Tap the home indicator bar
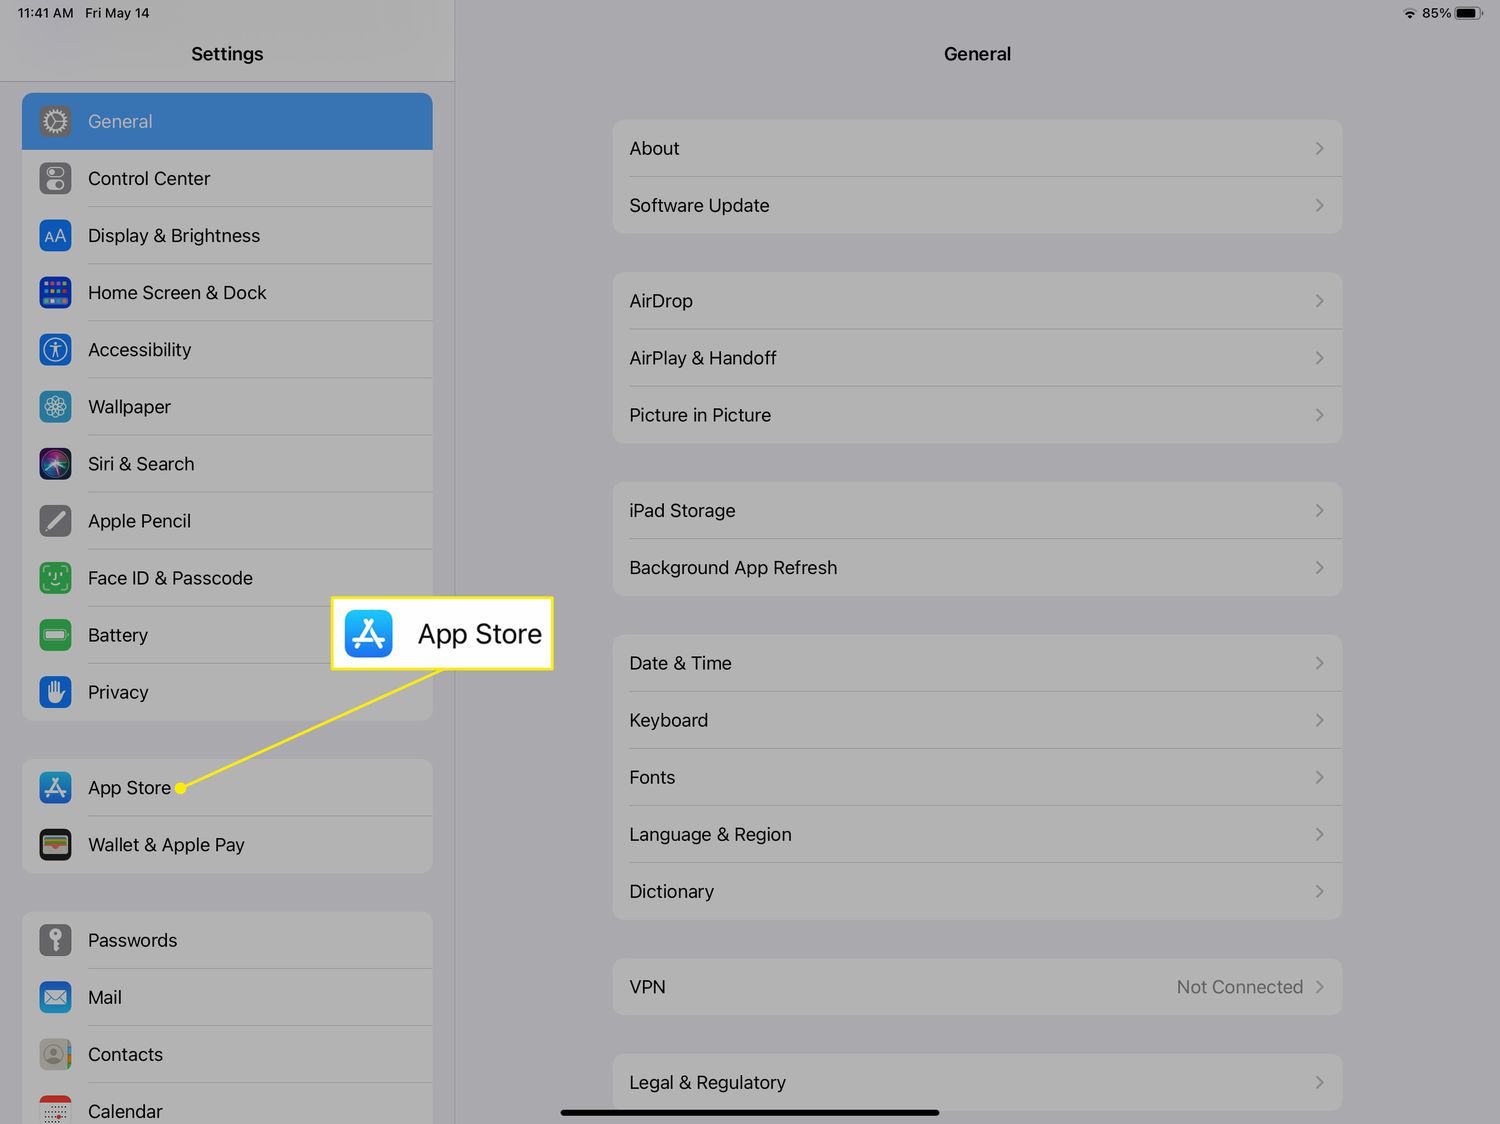This screenshot has height=1124, width=1500. point(749,1112)
